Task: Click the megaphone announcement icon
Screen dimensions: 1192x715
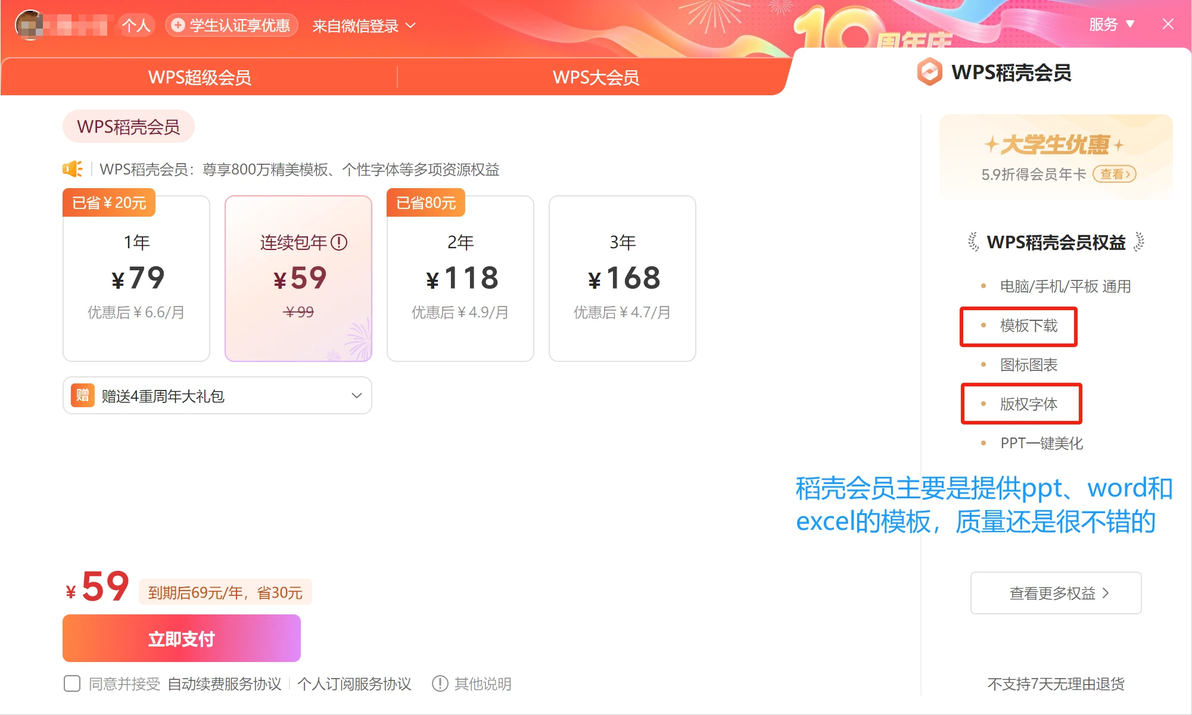Action: point(73,169)
